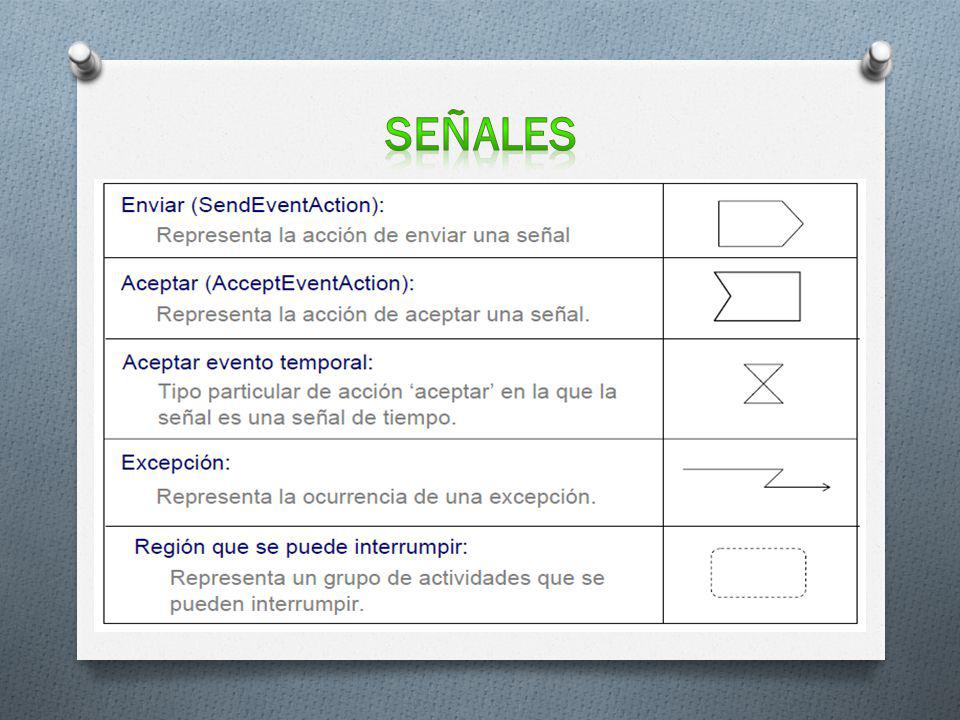Select the heading Enviar (SendEventAction):

click(x=253, y=204)
